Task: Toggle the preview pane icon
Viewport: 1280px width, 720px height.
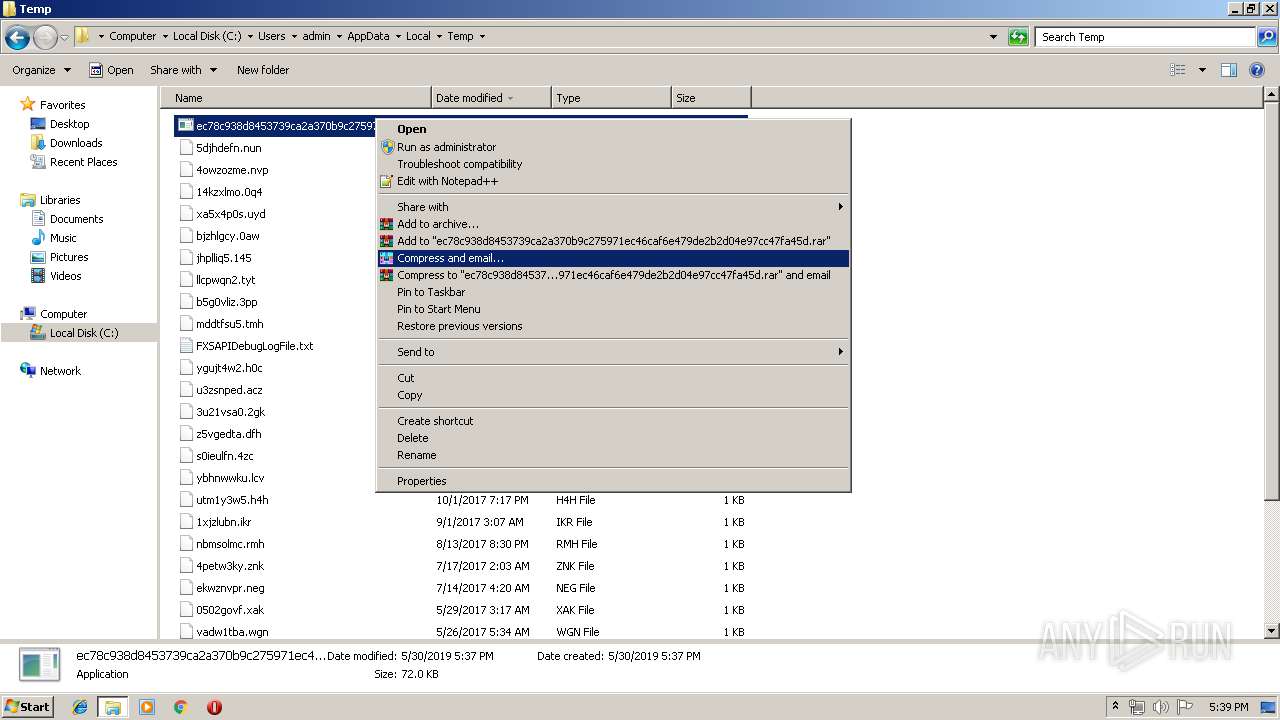Action: pyautogui.click(x=1229, y=70)
